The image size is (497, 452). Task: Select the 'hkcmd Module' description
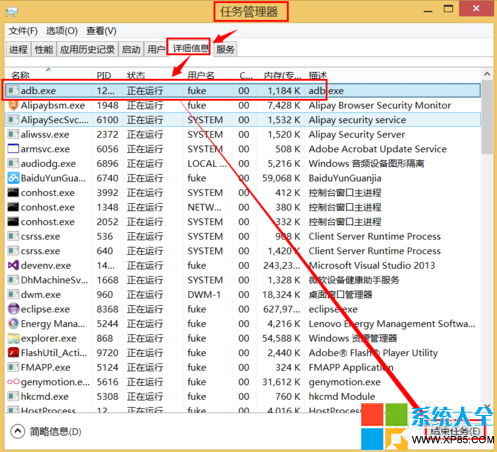pyautogui.click(x=342, y=396)
